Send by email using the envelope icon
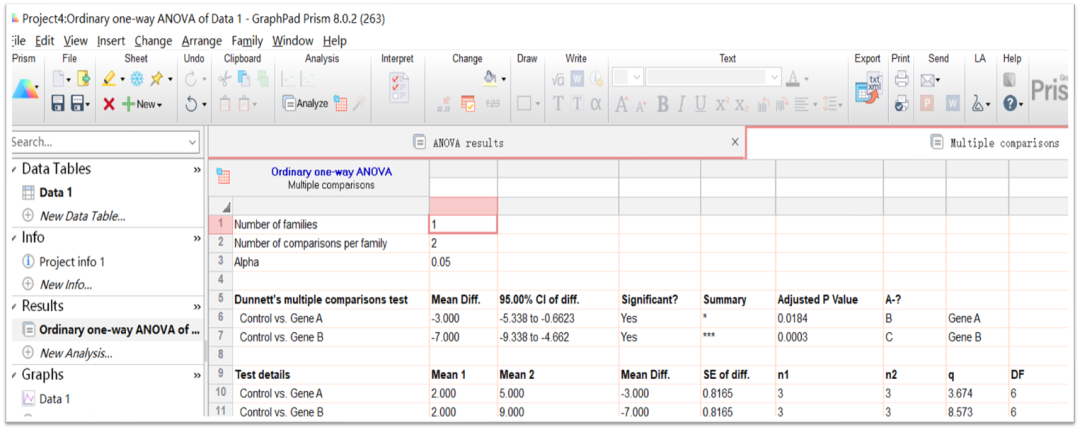1080x430 pixels. 928,80
